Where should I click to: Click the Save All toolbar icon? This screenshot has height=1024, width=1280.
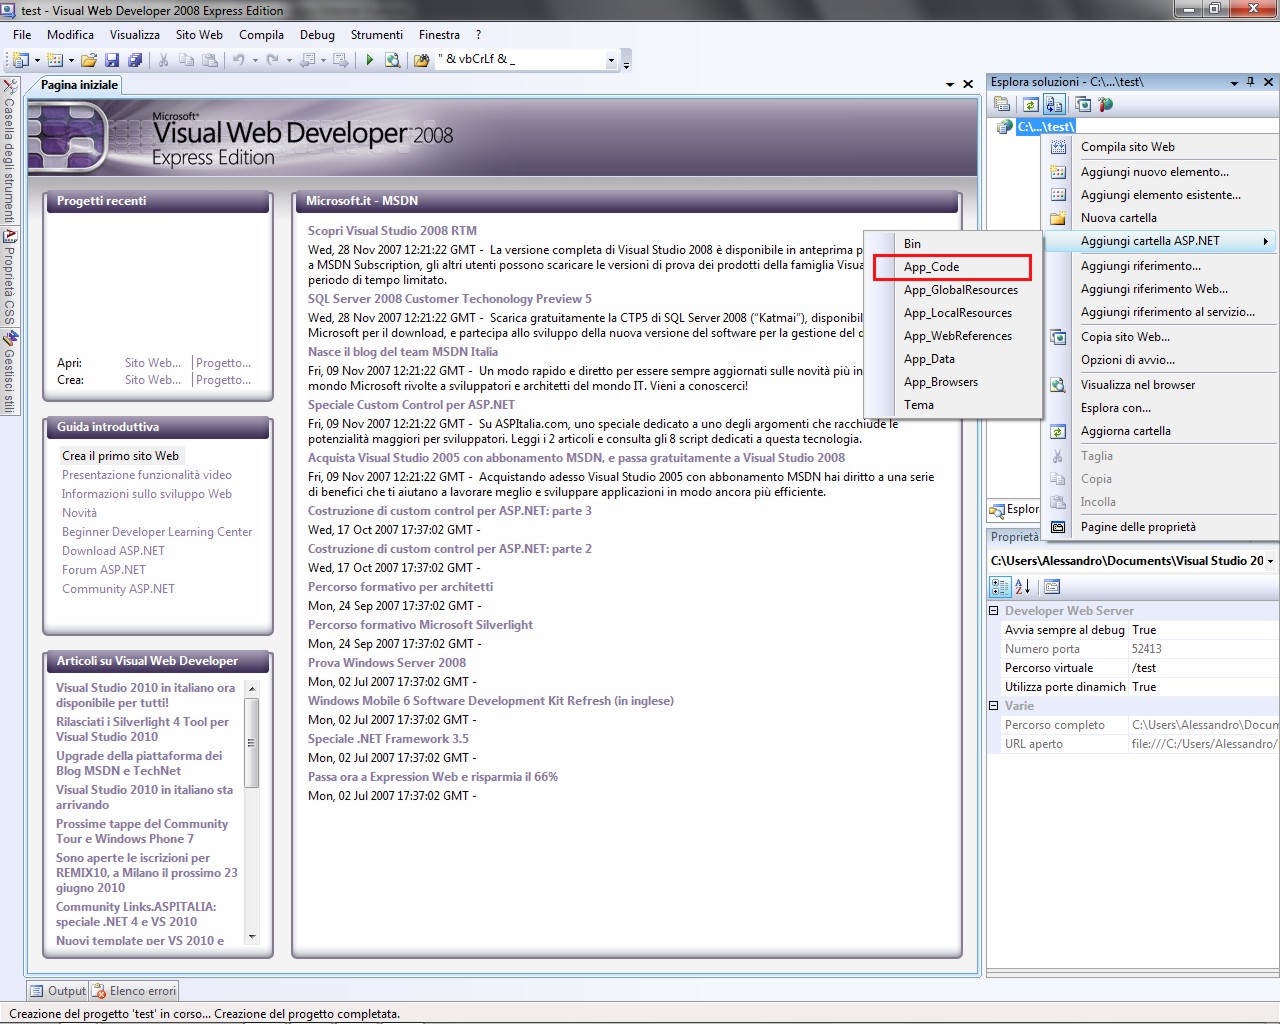point(135,60)
